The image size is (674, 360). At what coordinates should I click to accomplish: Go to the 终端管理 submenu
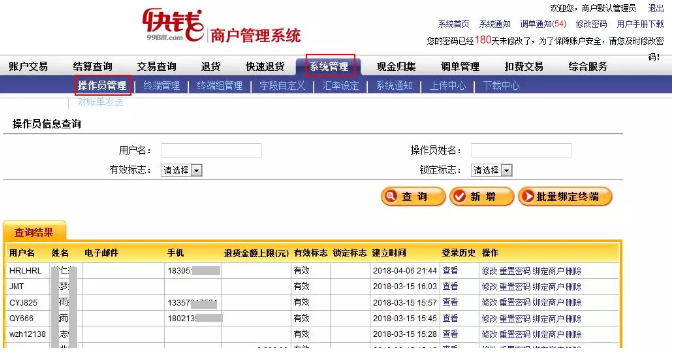162,85
